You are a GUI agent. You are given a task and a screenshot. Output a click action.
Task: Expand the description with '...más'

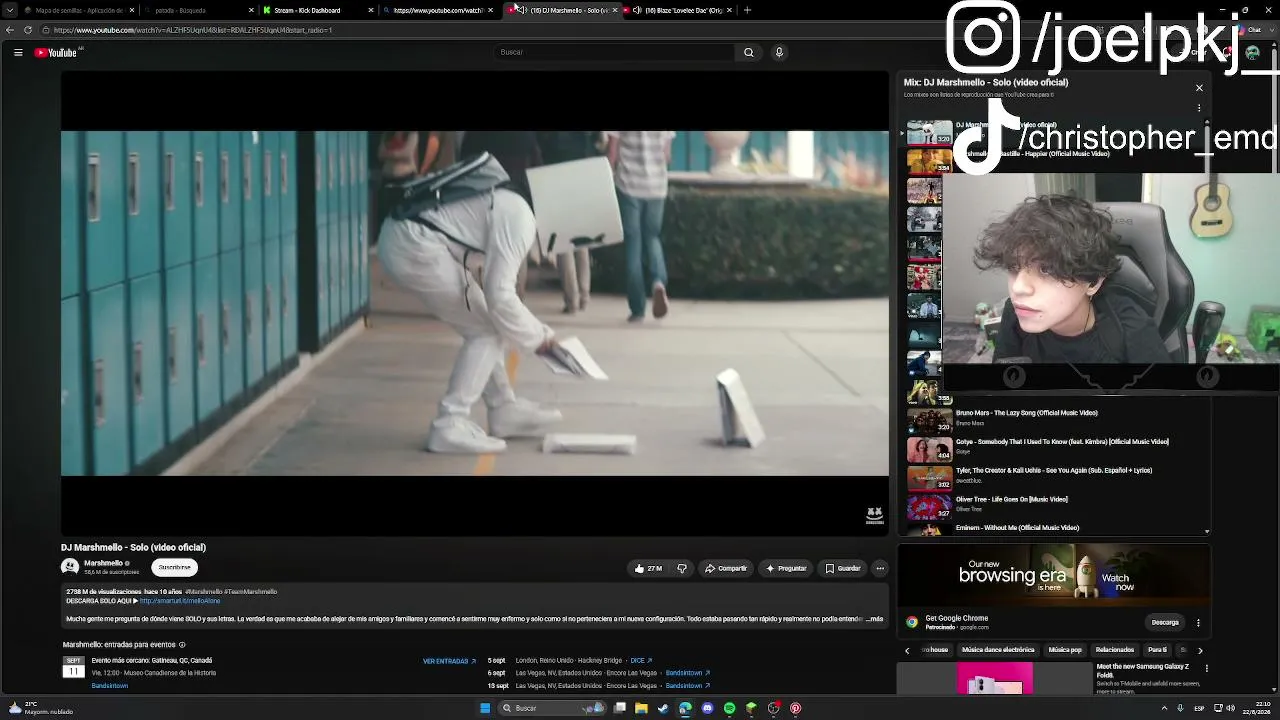tap(874, 619)
